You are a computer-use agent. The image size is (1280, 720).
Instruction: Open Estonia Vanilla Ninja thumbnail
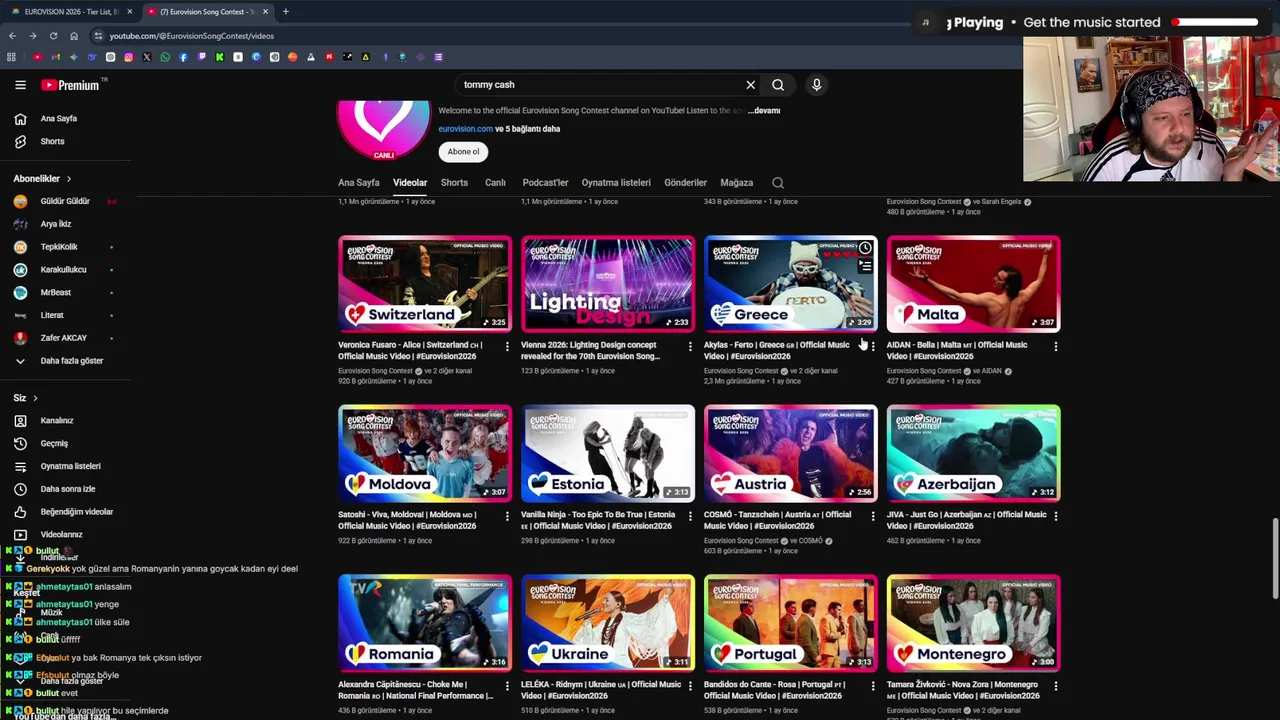608,454
